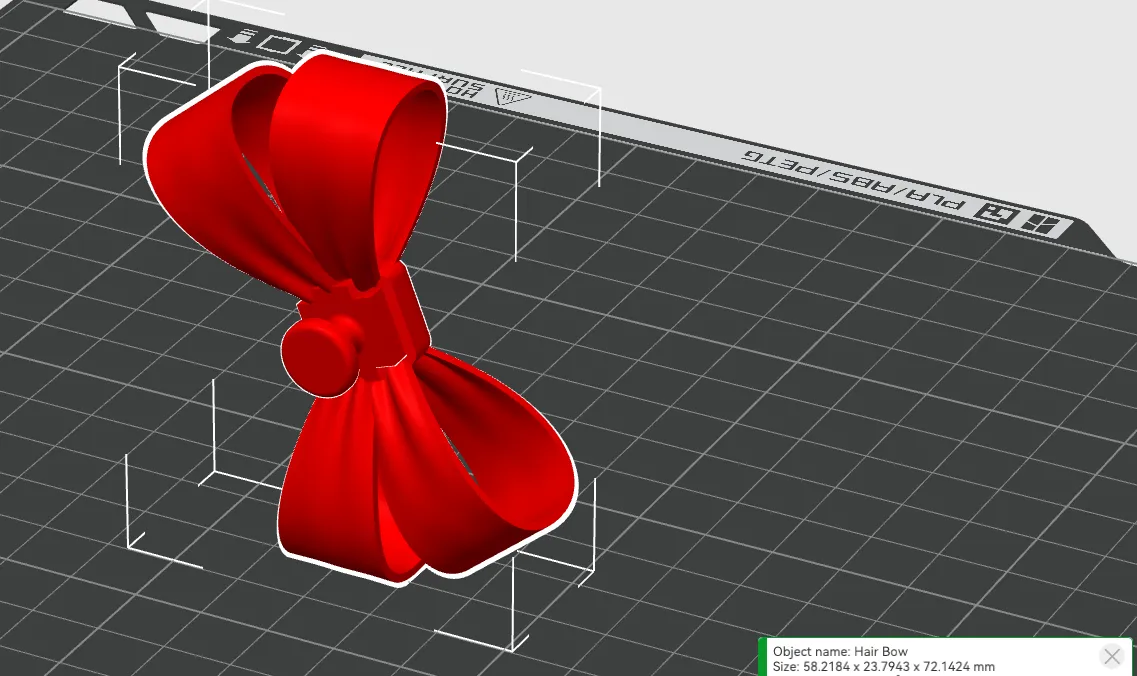This screenshot has height=676, width=1137.
Task: Click the downward arrow heat icon on bed
Action: coord(240,34)
